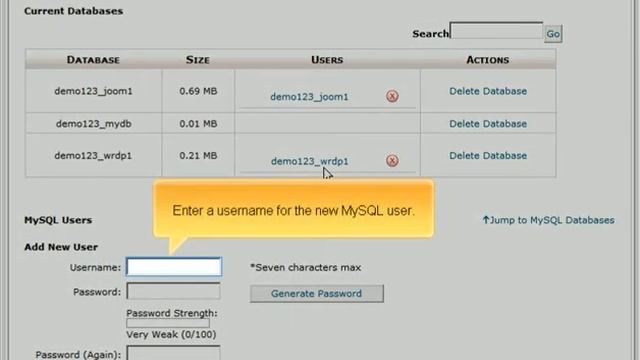
Task: Focus the Password (Again) field
Action: pyautogui.click(x=173, y=353)
